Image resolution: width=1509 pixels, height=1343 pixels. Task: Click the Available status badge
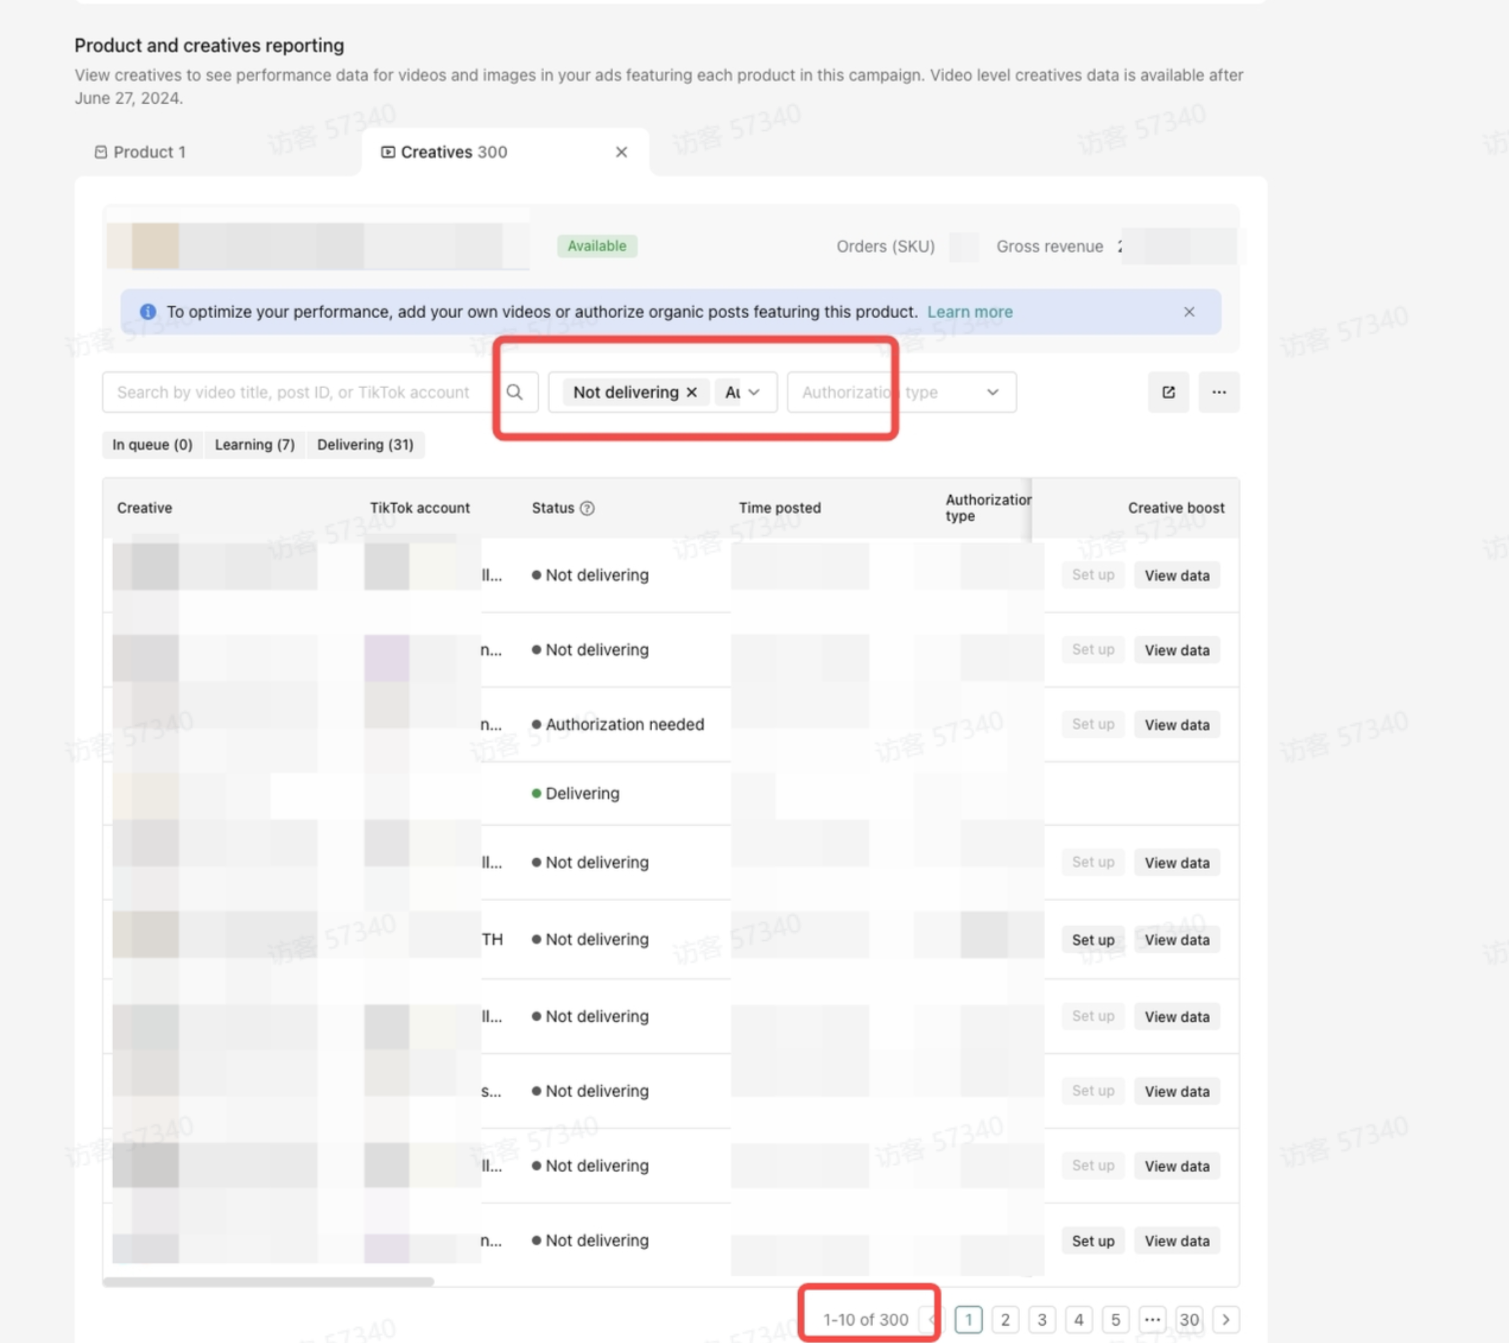pos(597,246)
